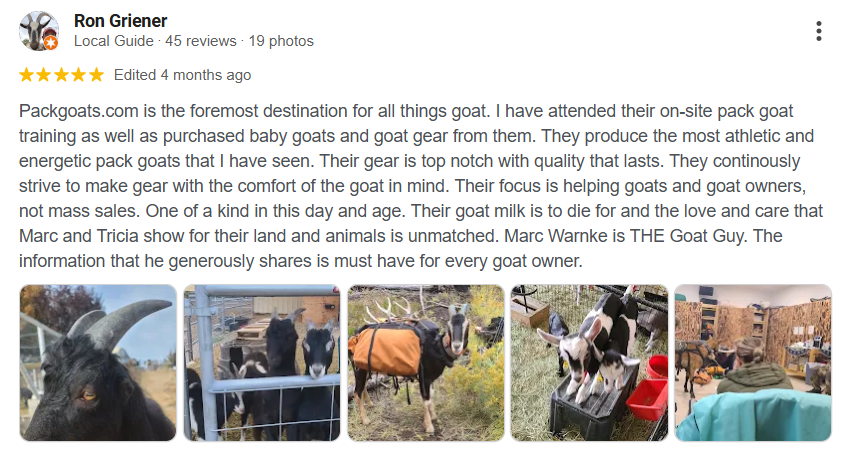Open the baby goats on black crate photo

[589, 363]
